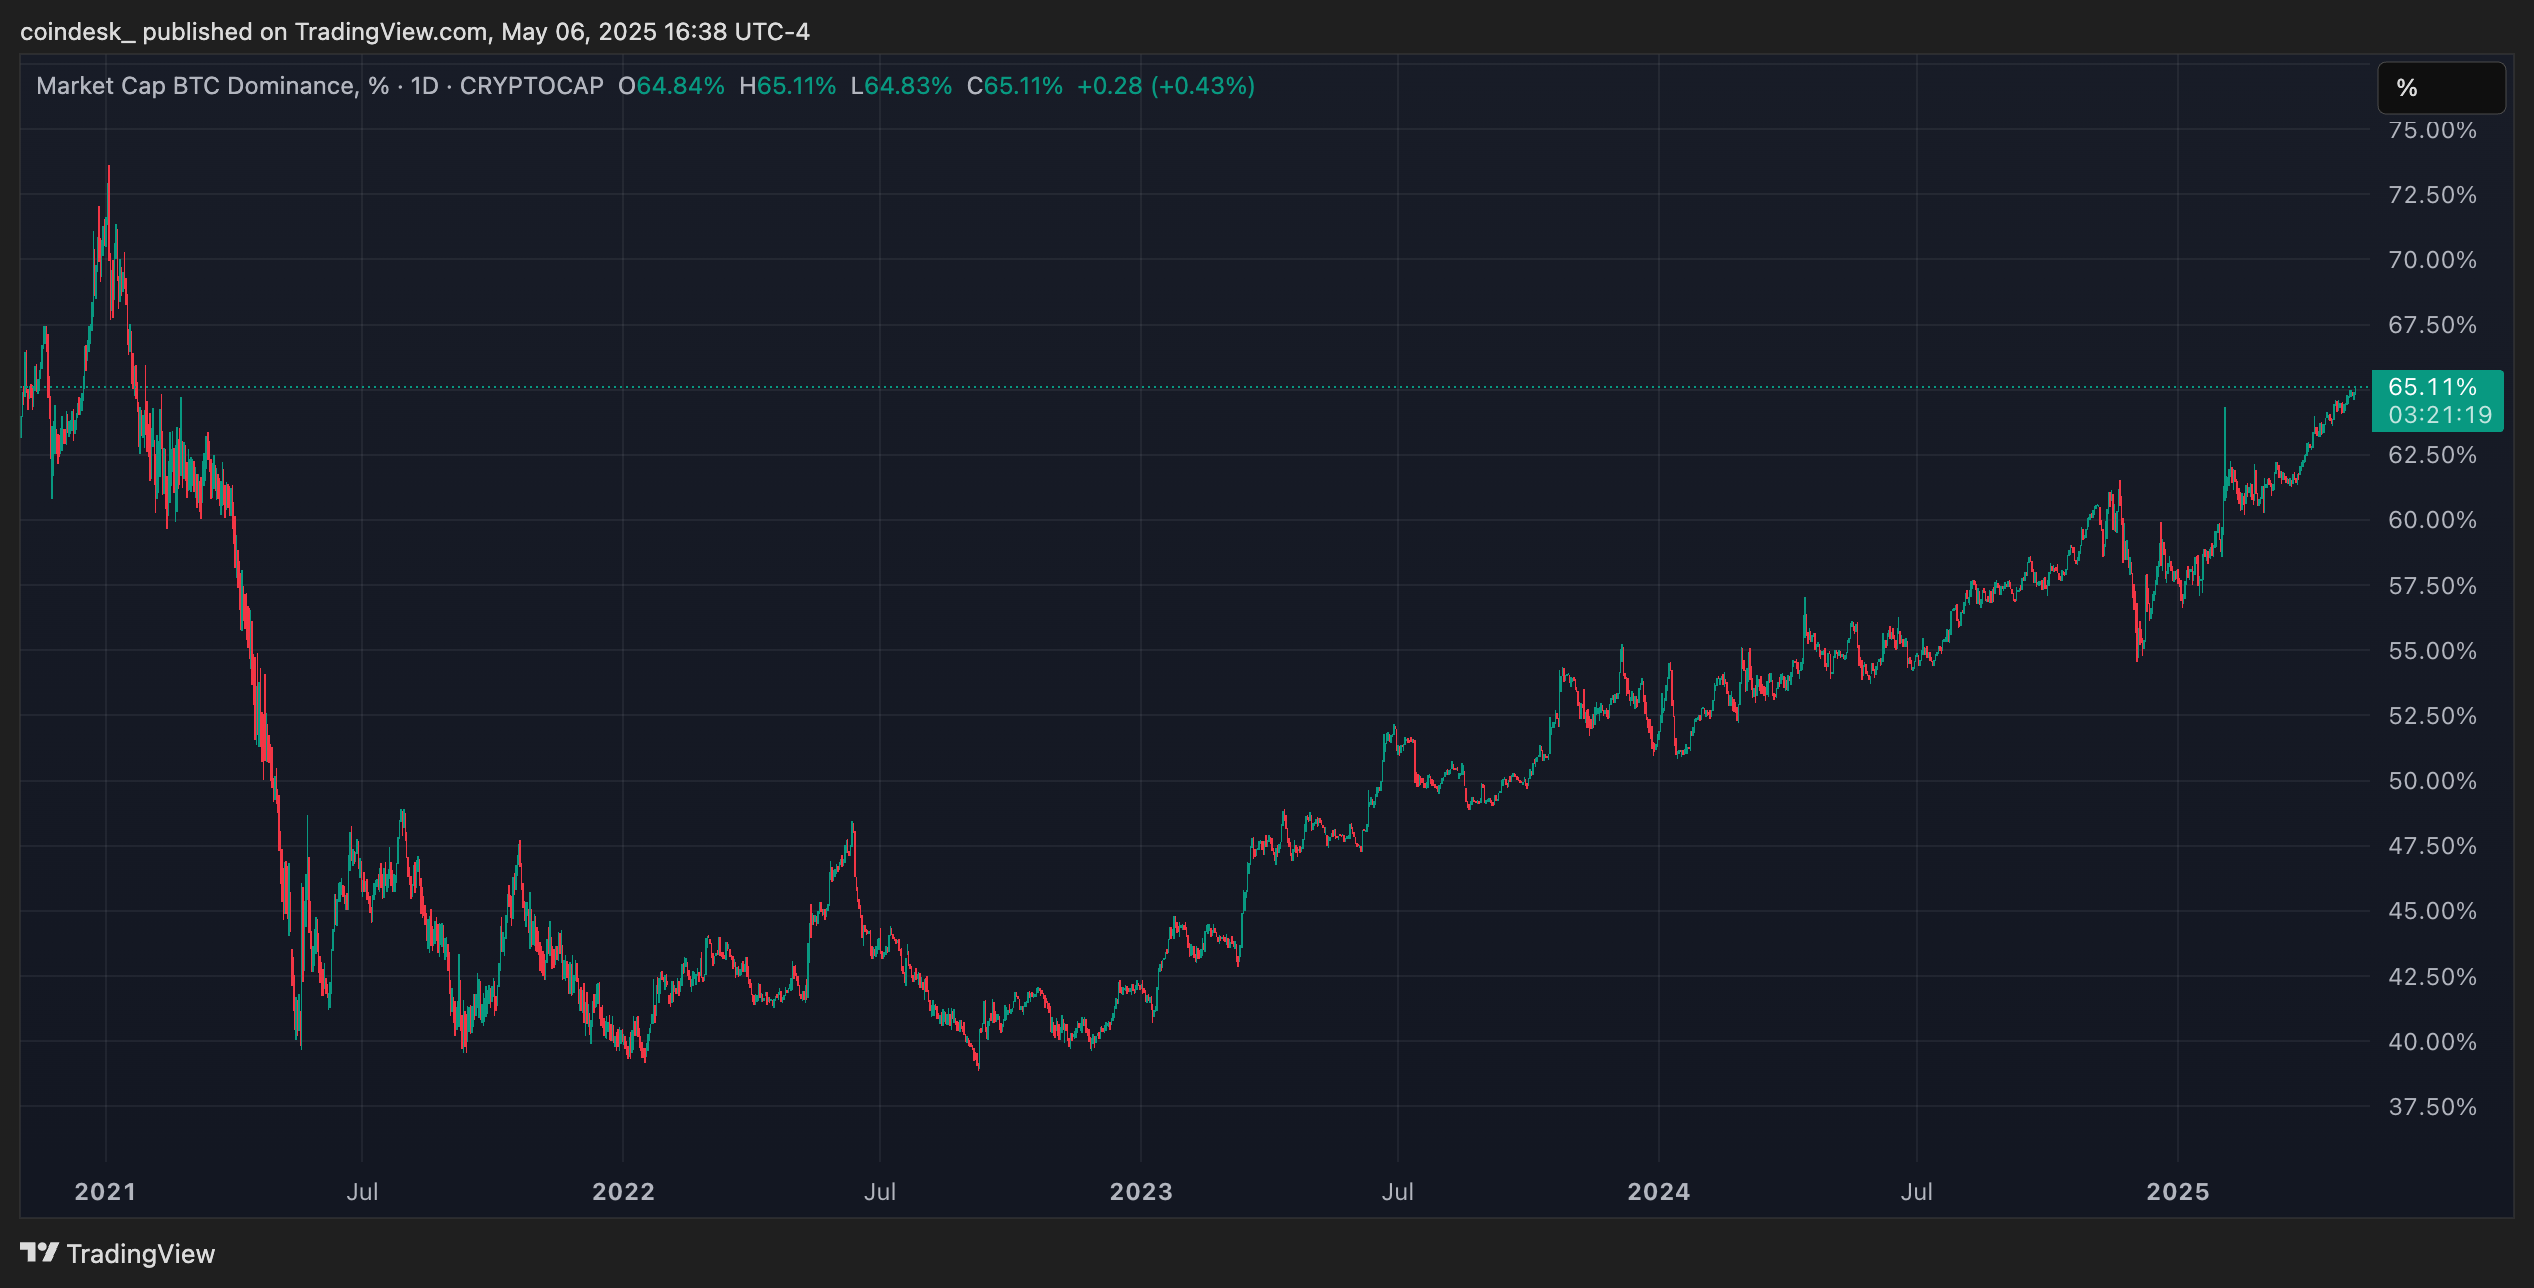Click the open value O64.84%
The height and width of the screenshot is (1288, 2534).
pyautogui.click(x=671, y=86)
